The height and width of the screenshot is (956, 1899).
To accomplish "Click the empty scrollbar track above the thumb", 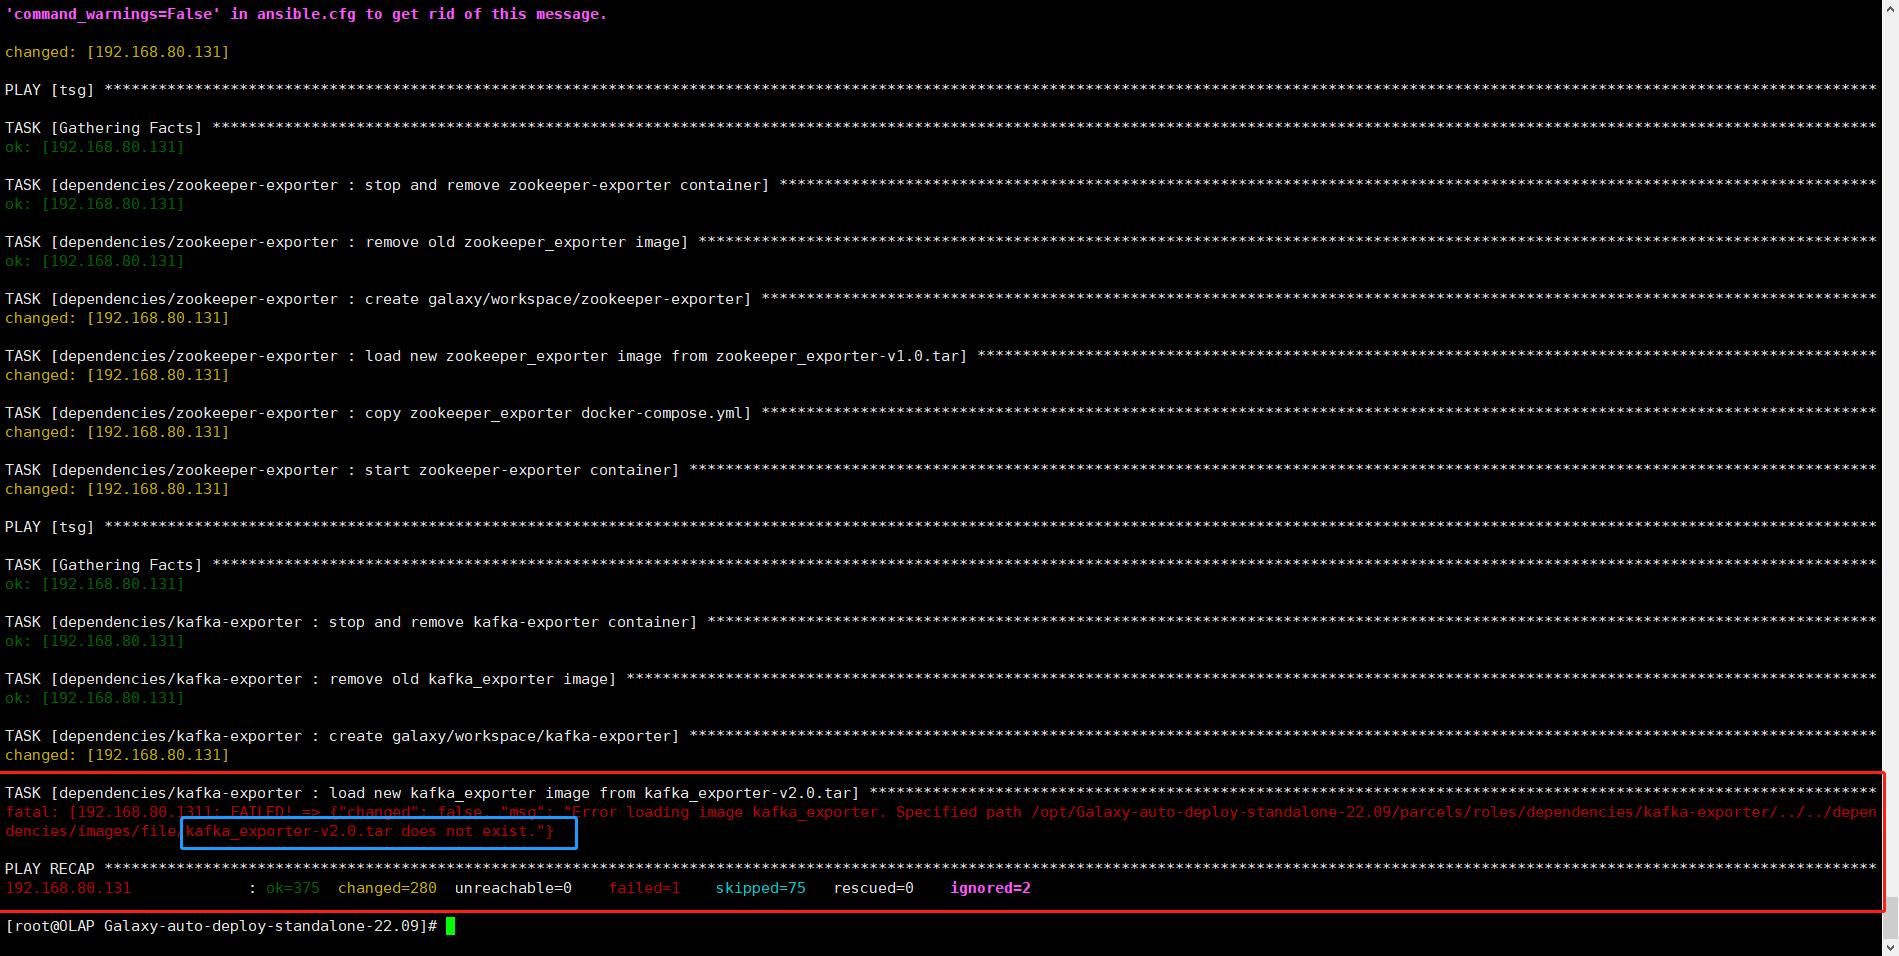I will click(x=1890, y=450).
